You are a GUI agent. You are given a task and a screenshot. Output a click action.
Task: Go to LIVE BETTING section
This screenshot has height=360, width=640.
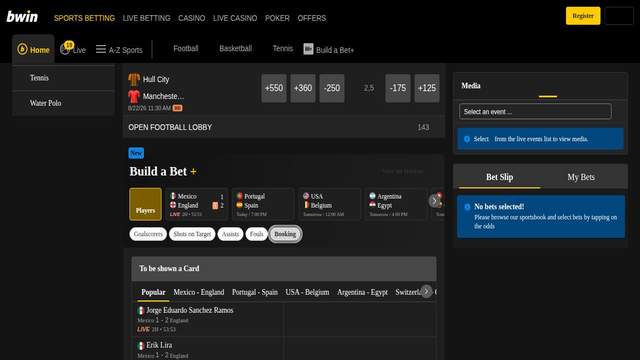click(147, 18)
